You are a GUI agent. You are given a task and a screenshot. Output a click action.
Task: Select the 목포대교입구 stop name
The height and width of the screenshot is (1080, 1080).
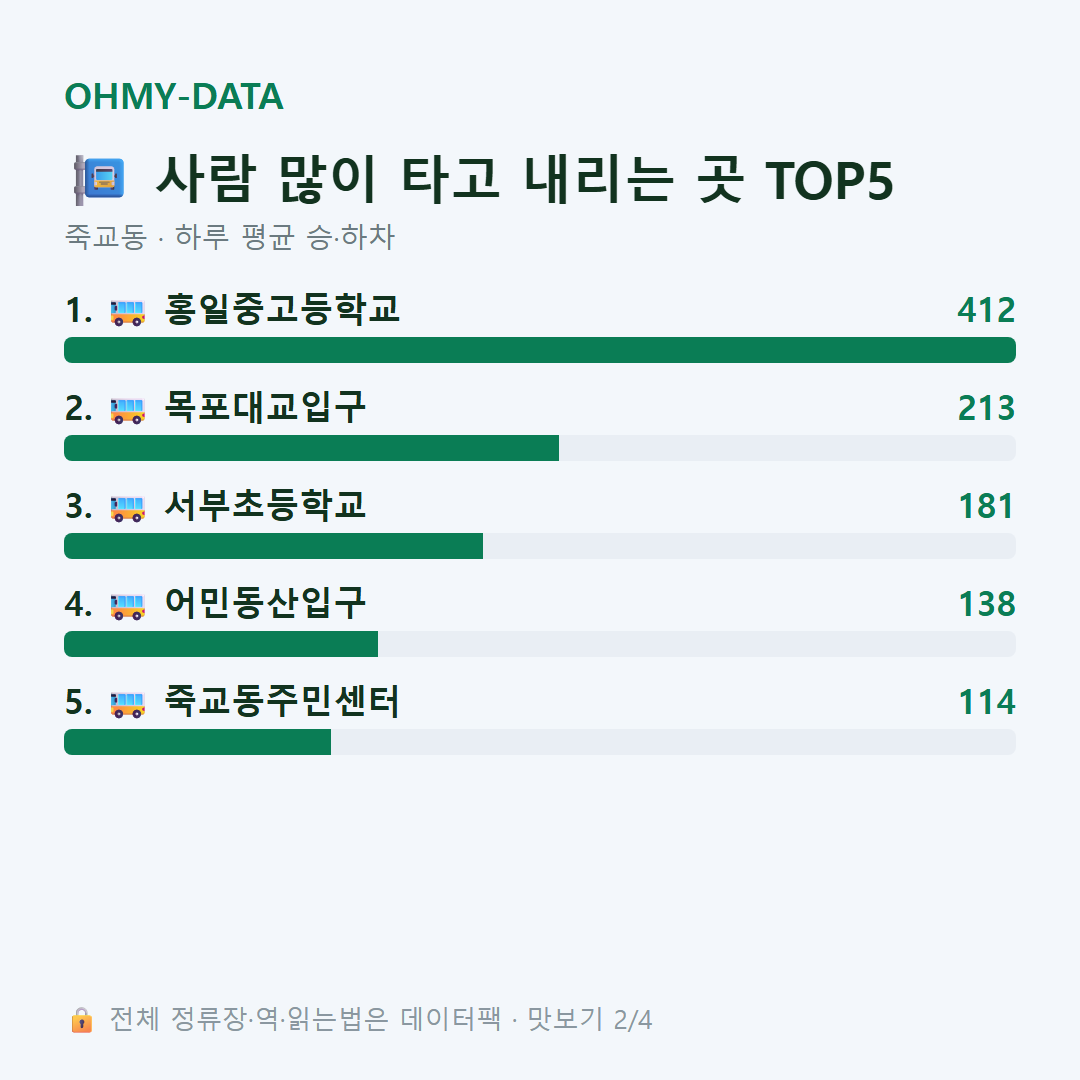(x=265, y=407)
